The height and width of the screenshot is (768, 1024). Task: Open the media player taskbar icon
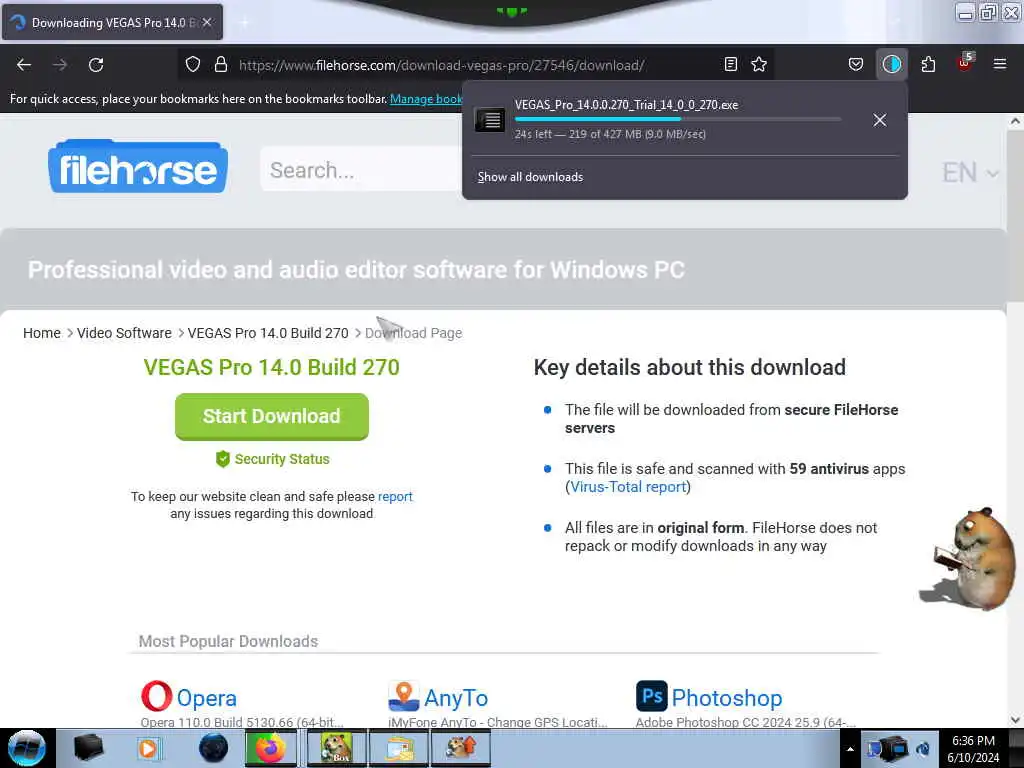(x=148, y=748)
